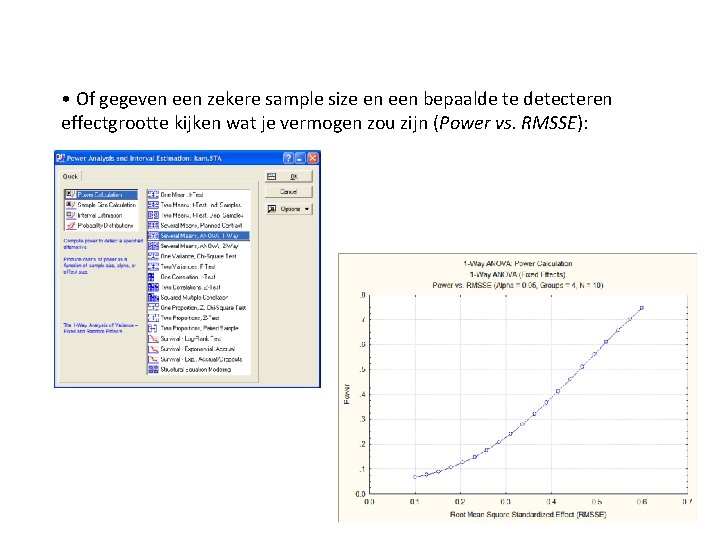The height and width of the screenshot is (540, 720).
Task: Click the One Correlation, t-Test icon
Action: tap(152, 277)
